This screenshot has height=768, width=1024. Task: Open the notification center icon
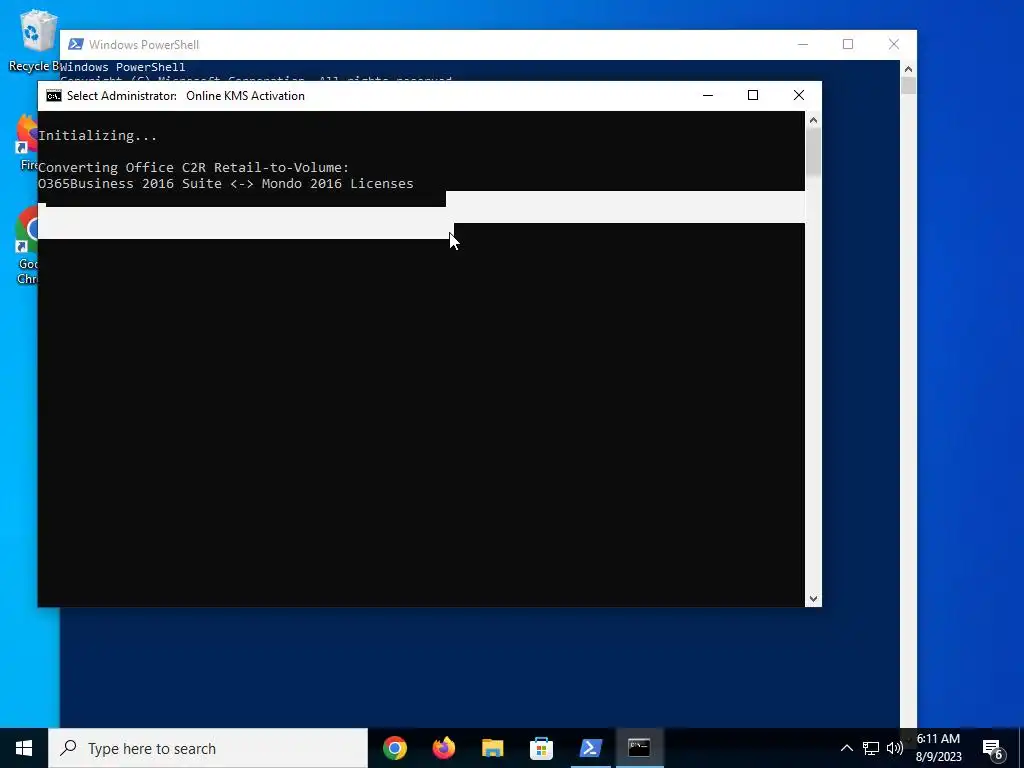(x=993, y=748)
